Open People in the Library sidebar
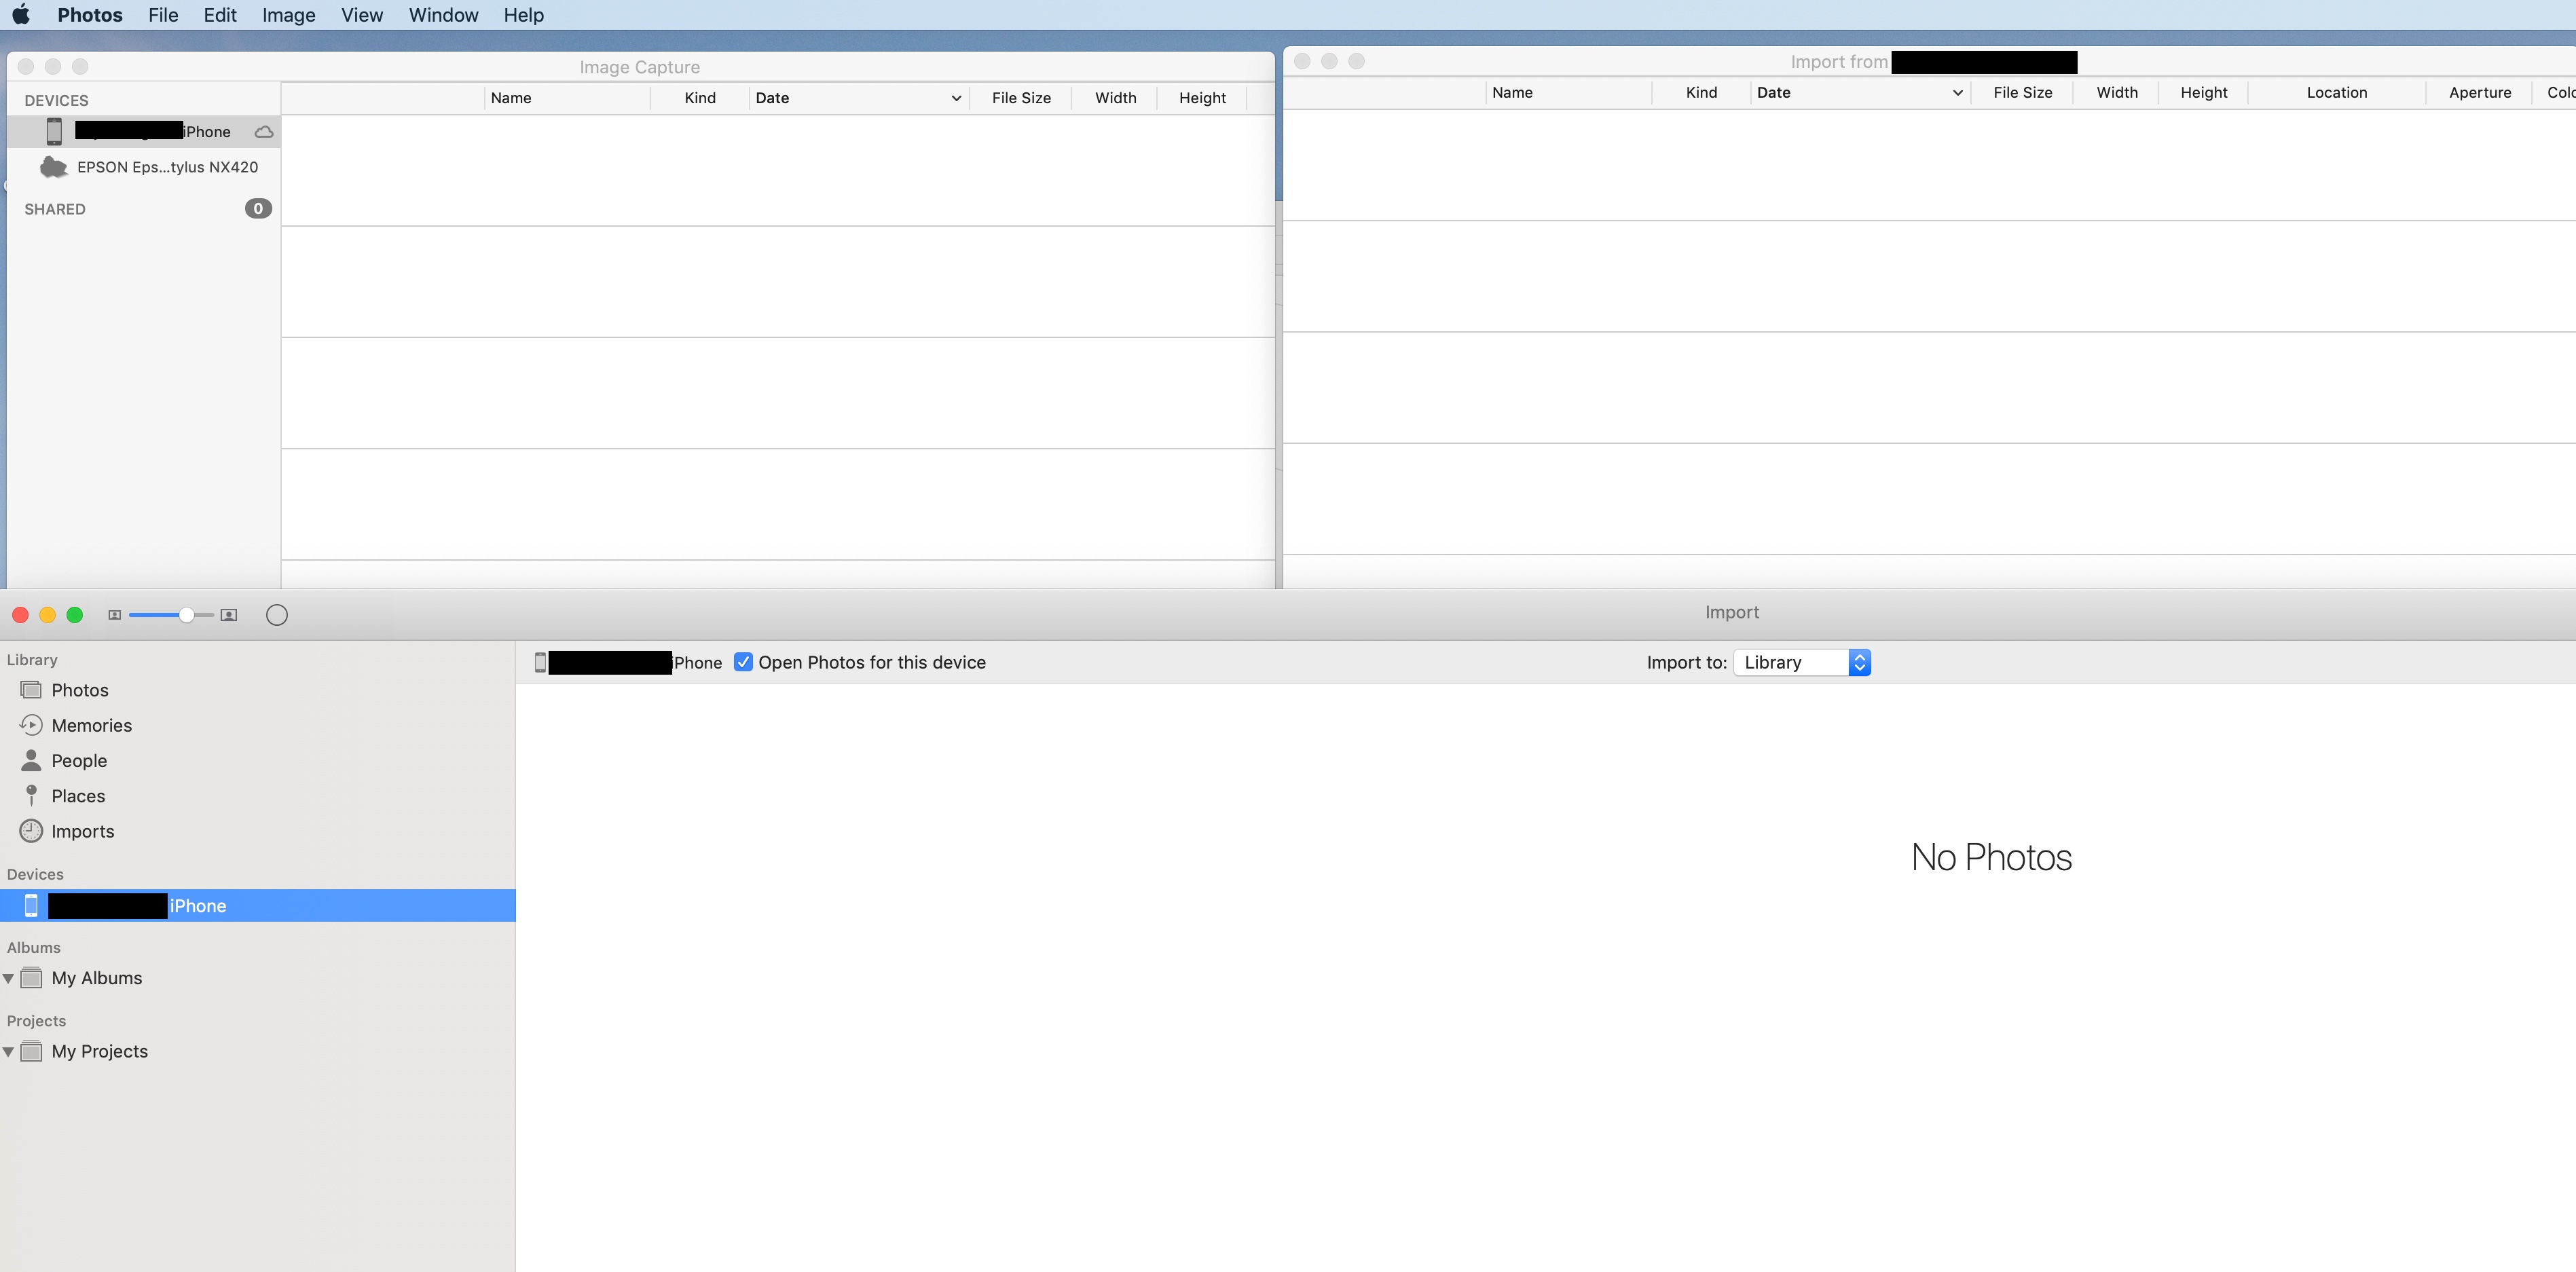 coord(79,760)
